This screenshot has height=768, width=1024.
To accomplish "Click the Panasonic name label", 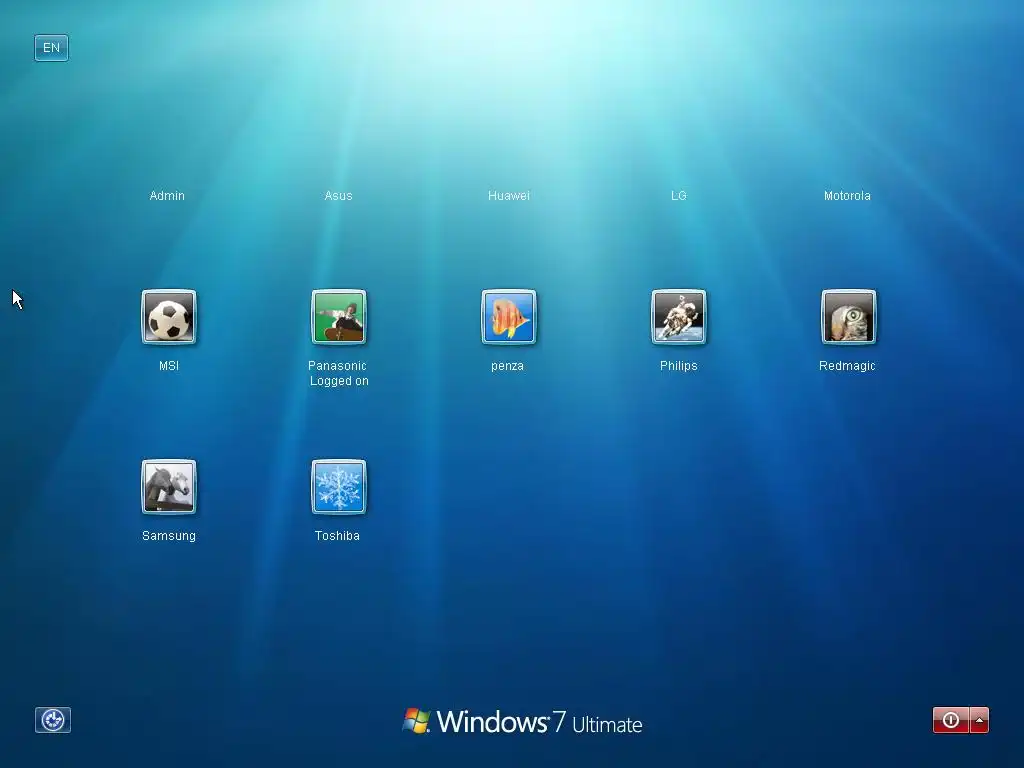I will [x=337, y=366].
